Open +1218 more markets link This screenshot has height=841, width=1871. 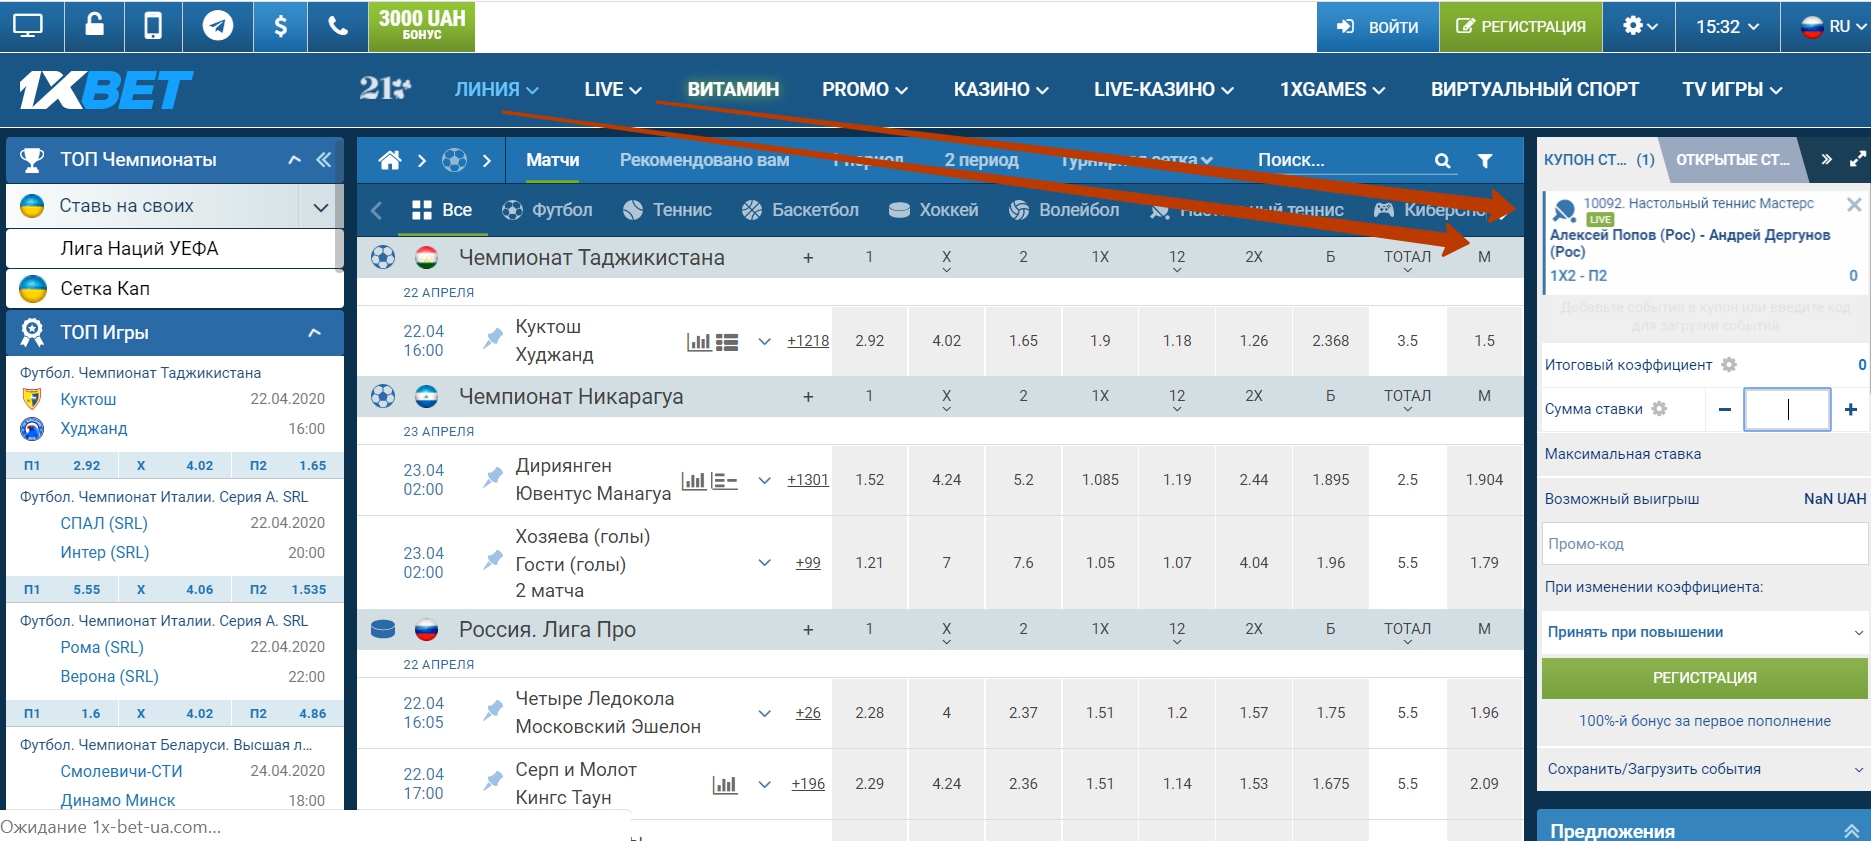808,341
